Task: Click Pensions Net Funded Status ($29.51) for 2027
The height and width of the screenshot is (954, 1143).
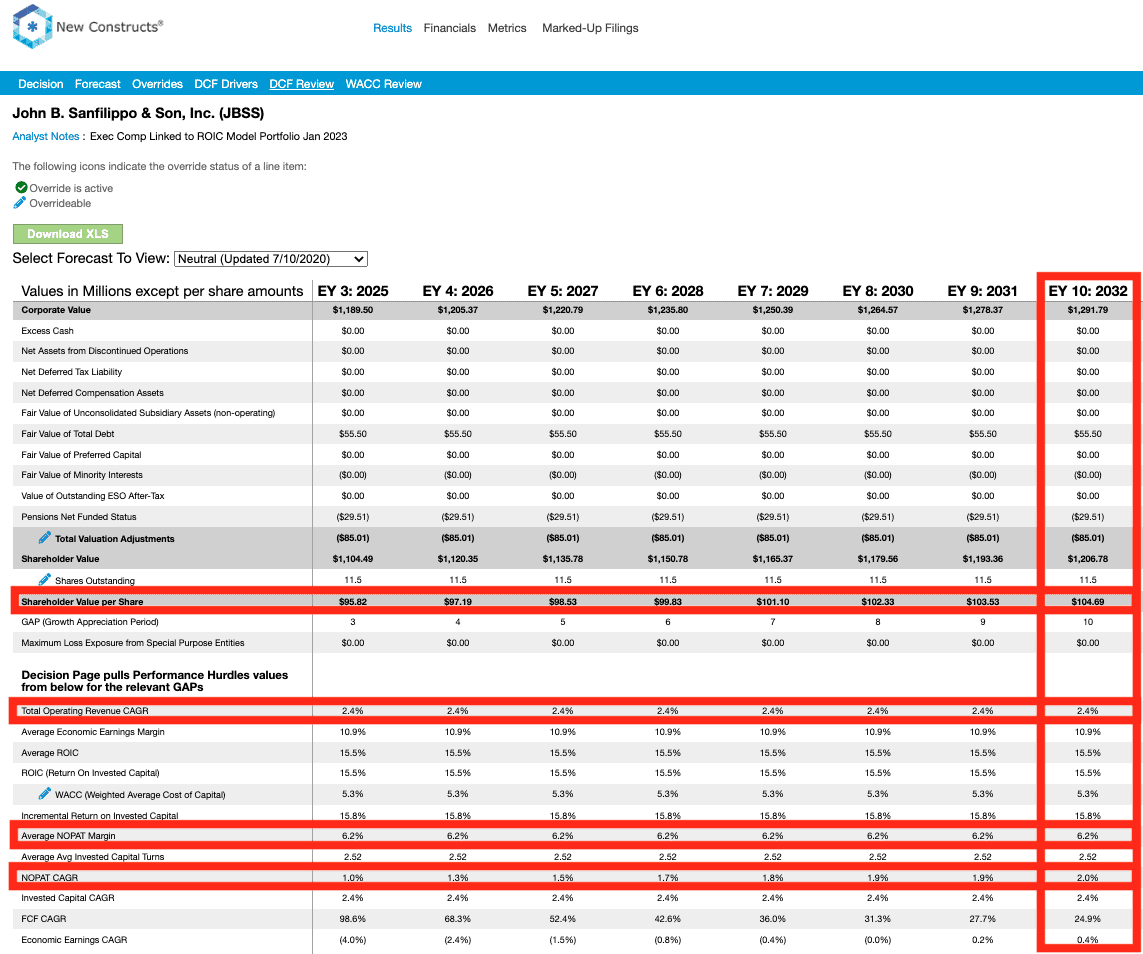Action: coord(563,517)
